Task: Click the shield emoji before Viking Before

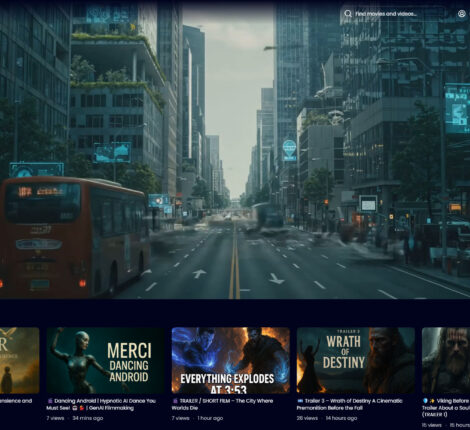Action: tap(425, 401)
